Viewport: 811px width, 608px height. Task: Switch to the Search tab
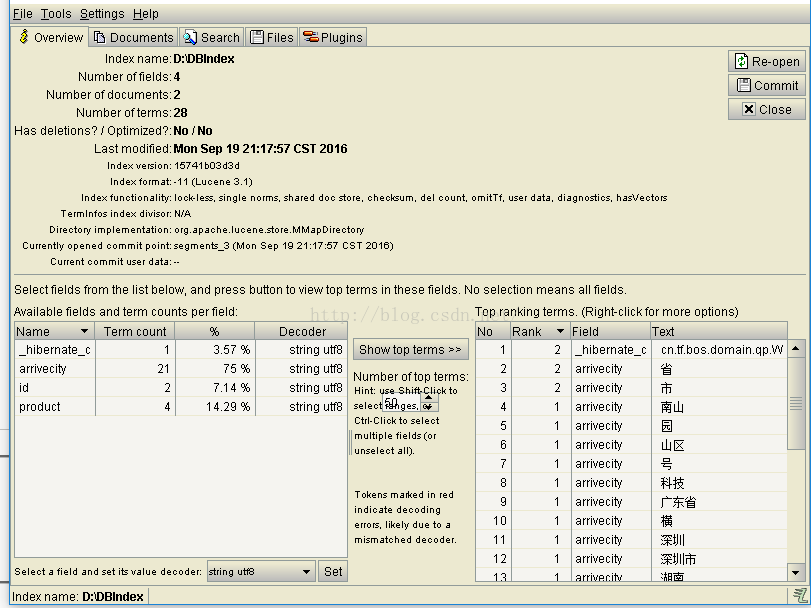click(212, 37)
